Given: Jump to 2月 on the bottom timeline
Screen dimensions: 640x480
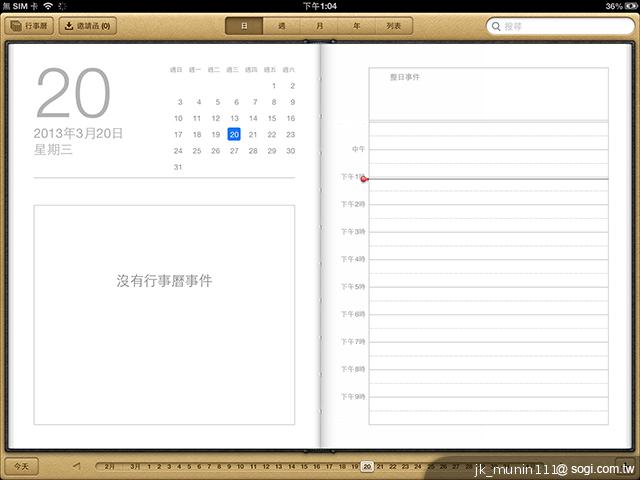Looking at the screenshot, I should [109, 466].
